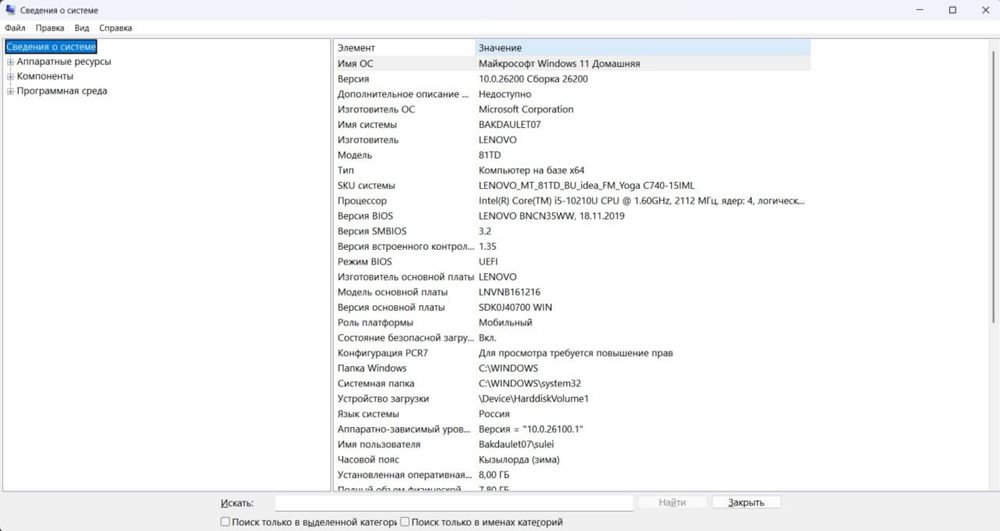Image resolution: width=1000 pixels, height=531 pixels.
Task: Click the SKU системы Yoga C740-15IML value
Action: (587, 186)
